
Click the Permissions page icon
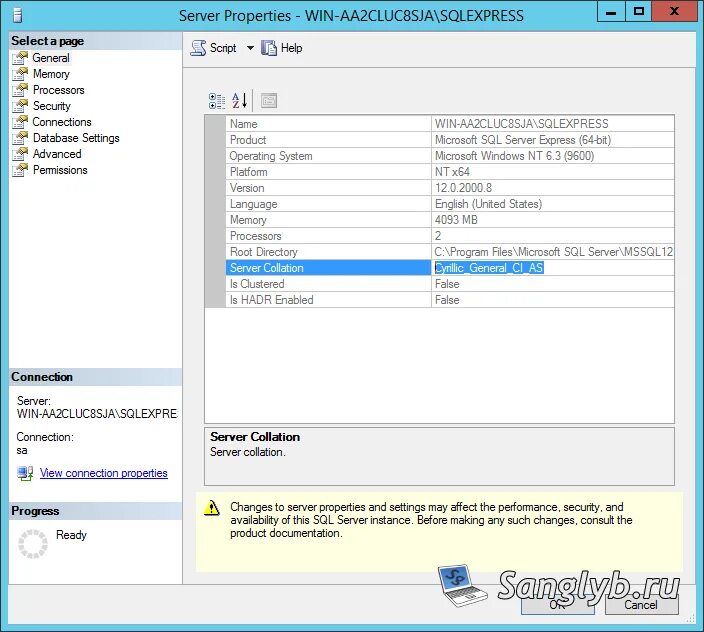20,170
